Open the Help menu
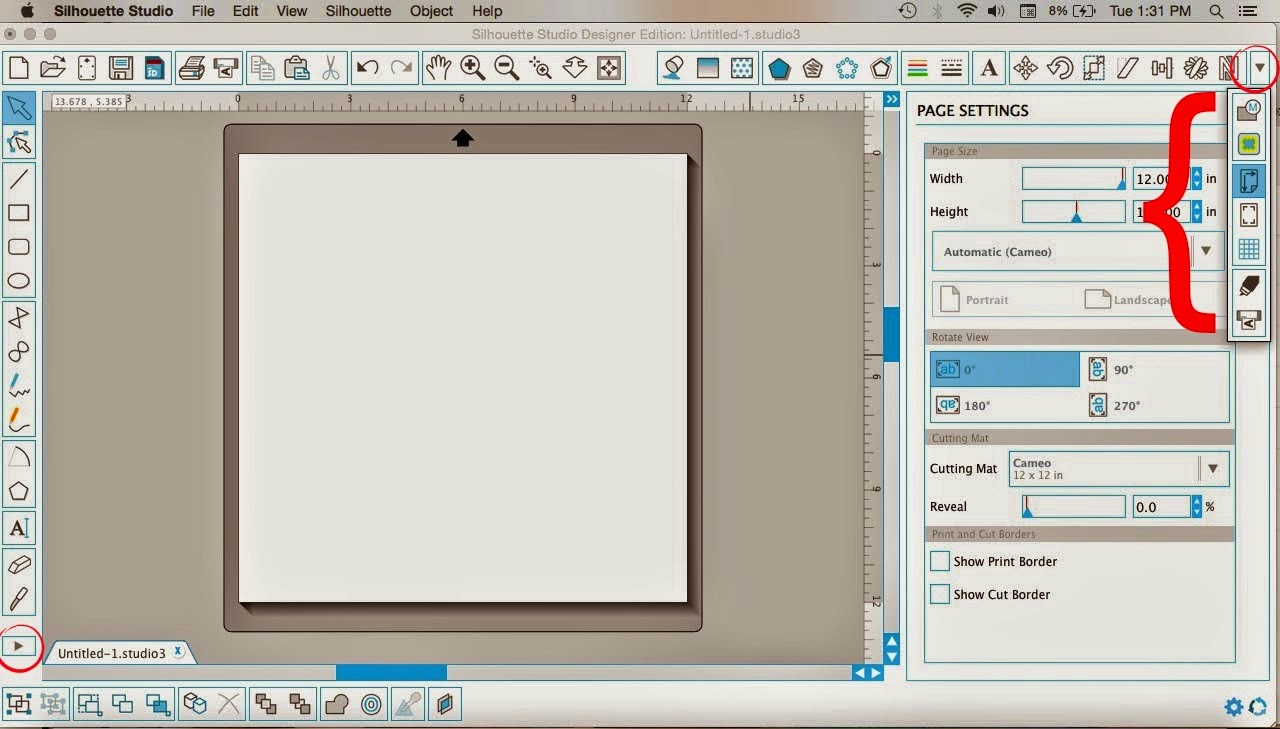The height and width of the screenshot is (729, 1280). [x=487, y=11]
